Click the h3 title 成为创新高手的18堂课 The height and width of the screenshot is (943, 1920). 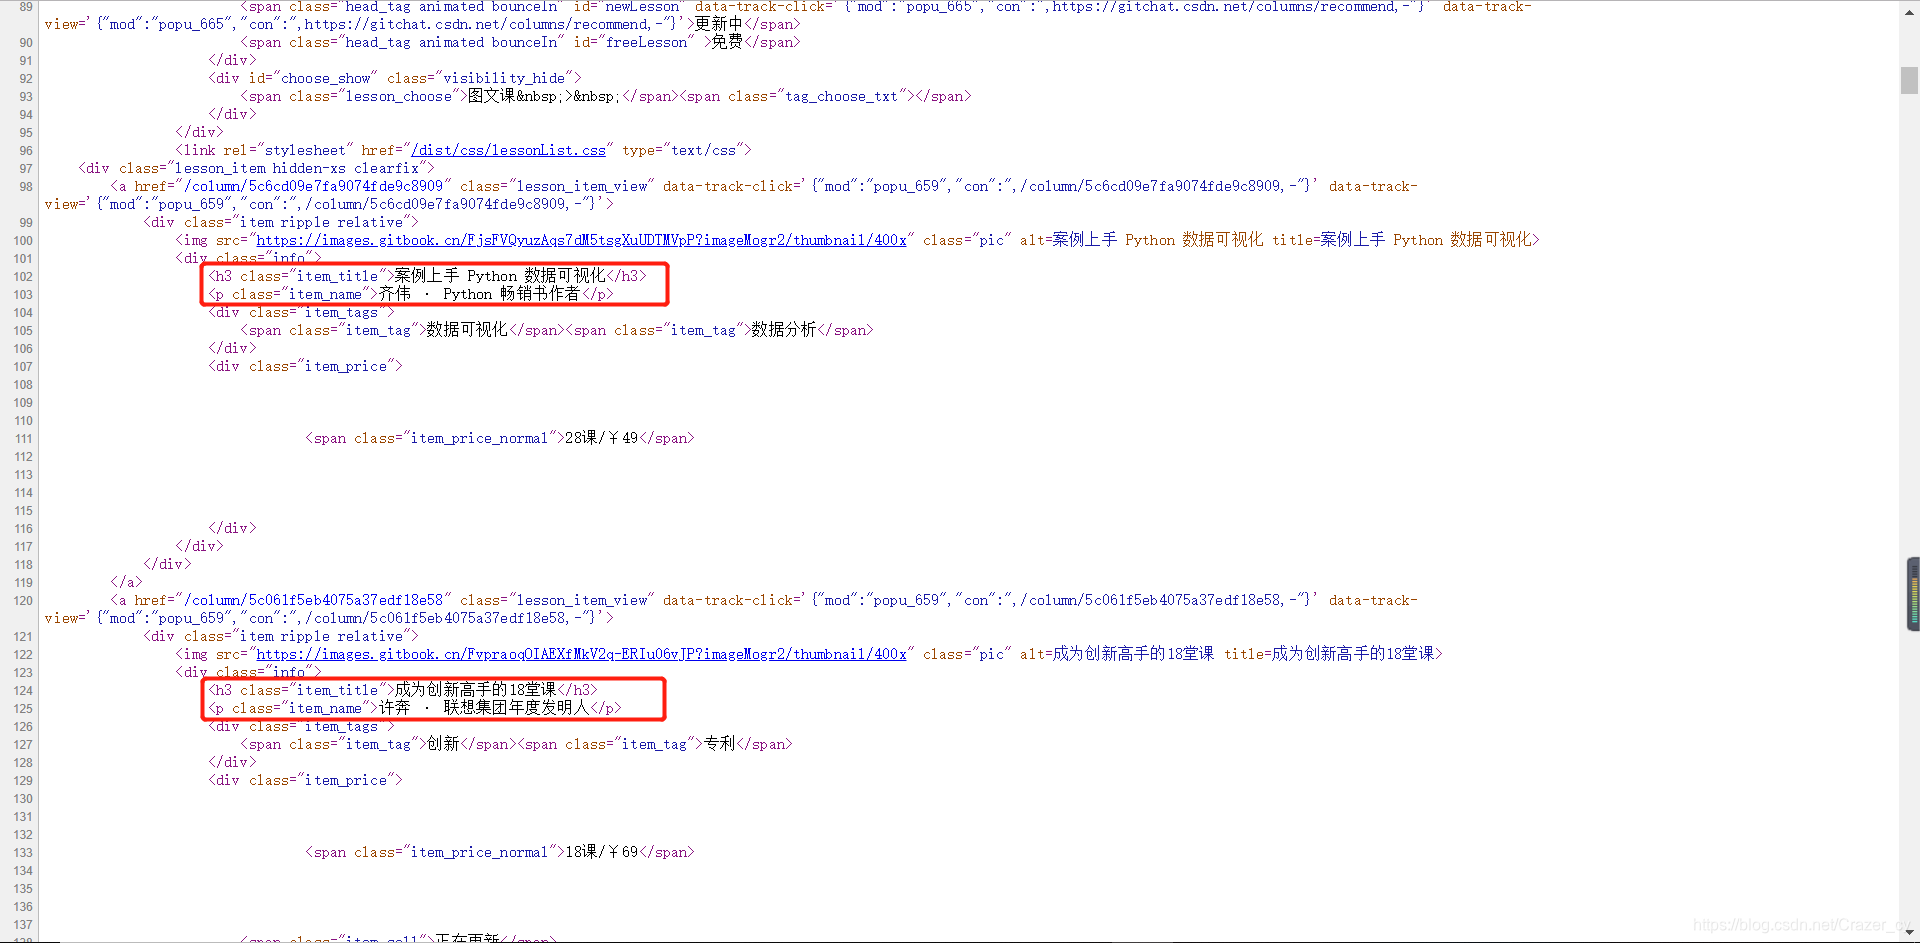pos(475,690)
